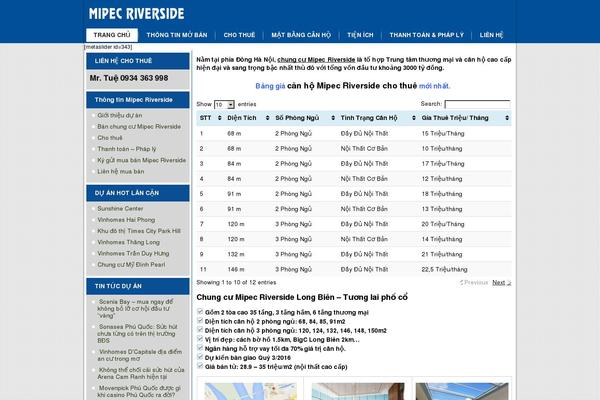Viewport: 600px width, 400px height.
Task: Select row 7 cell 20 Triệu/Tháng
Action: tap(443, 224)
